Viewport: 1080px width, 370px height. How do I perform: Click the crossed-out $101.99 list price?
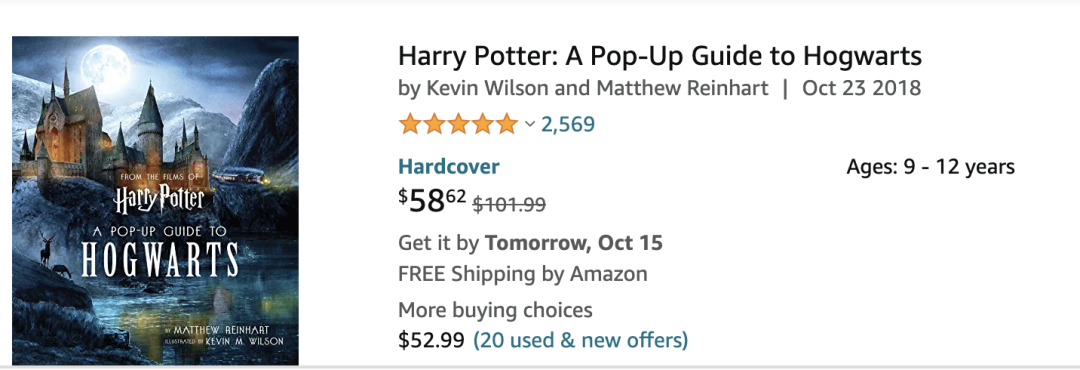(509, 204)
